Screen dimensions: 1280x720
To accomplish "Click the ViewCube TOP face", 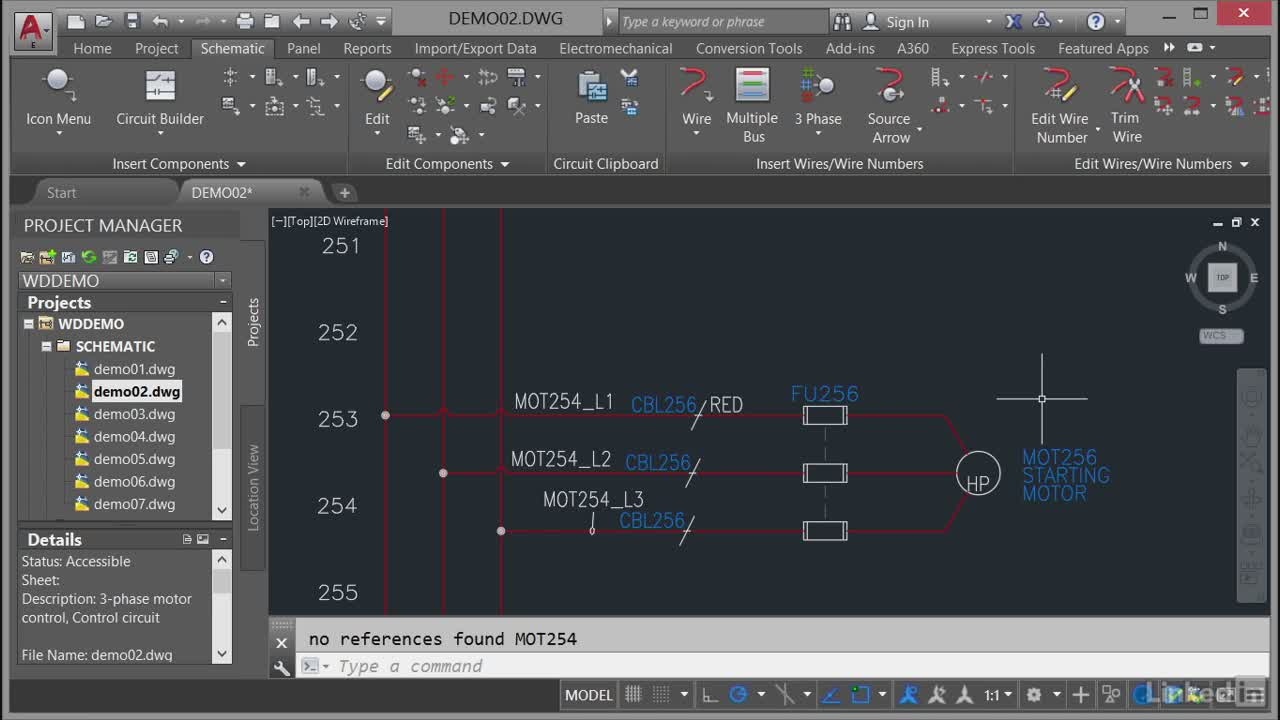I will 1222,278.
